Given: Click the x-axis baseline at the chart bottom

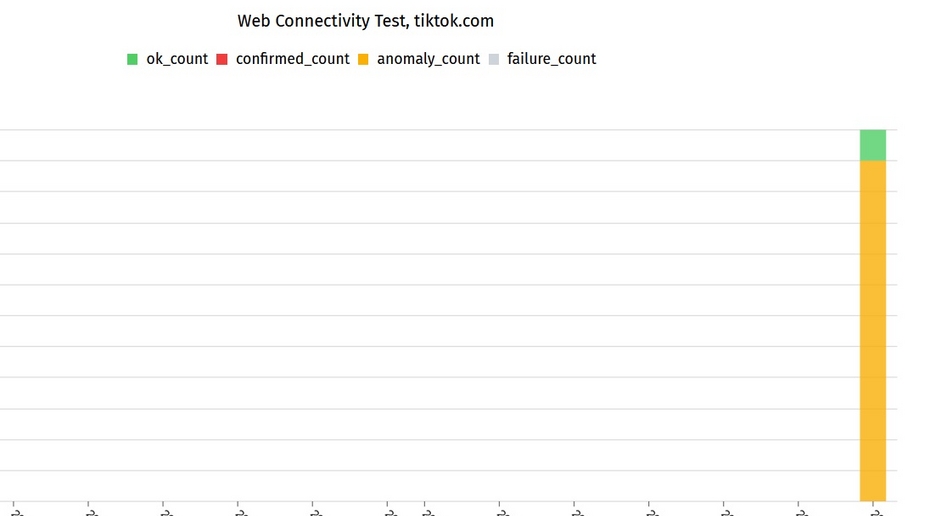Looking at the screenshot, I should coord(448,501).
